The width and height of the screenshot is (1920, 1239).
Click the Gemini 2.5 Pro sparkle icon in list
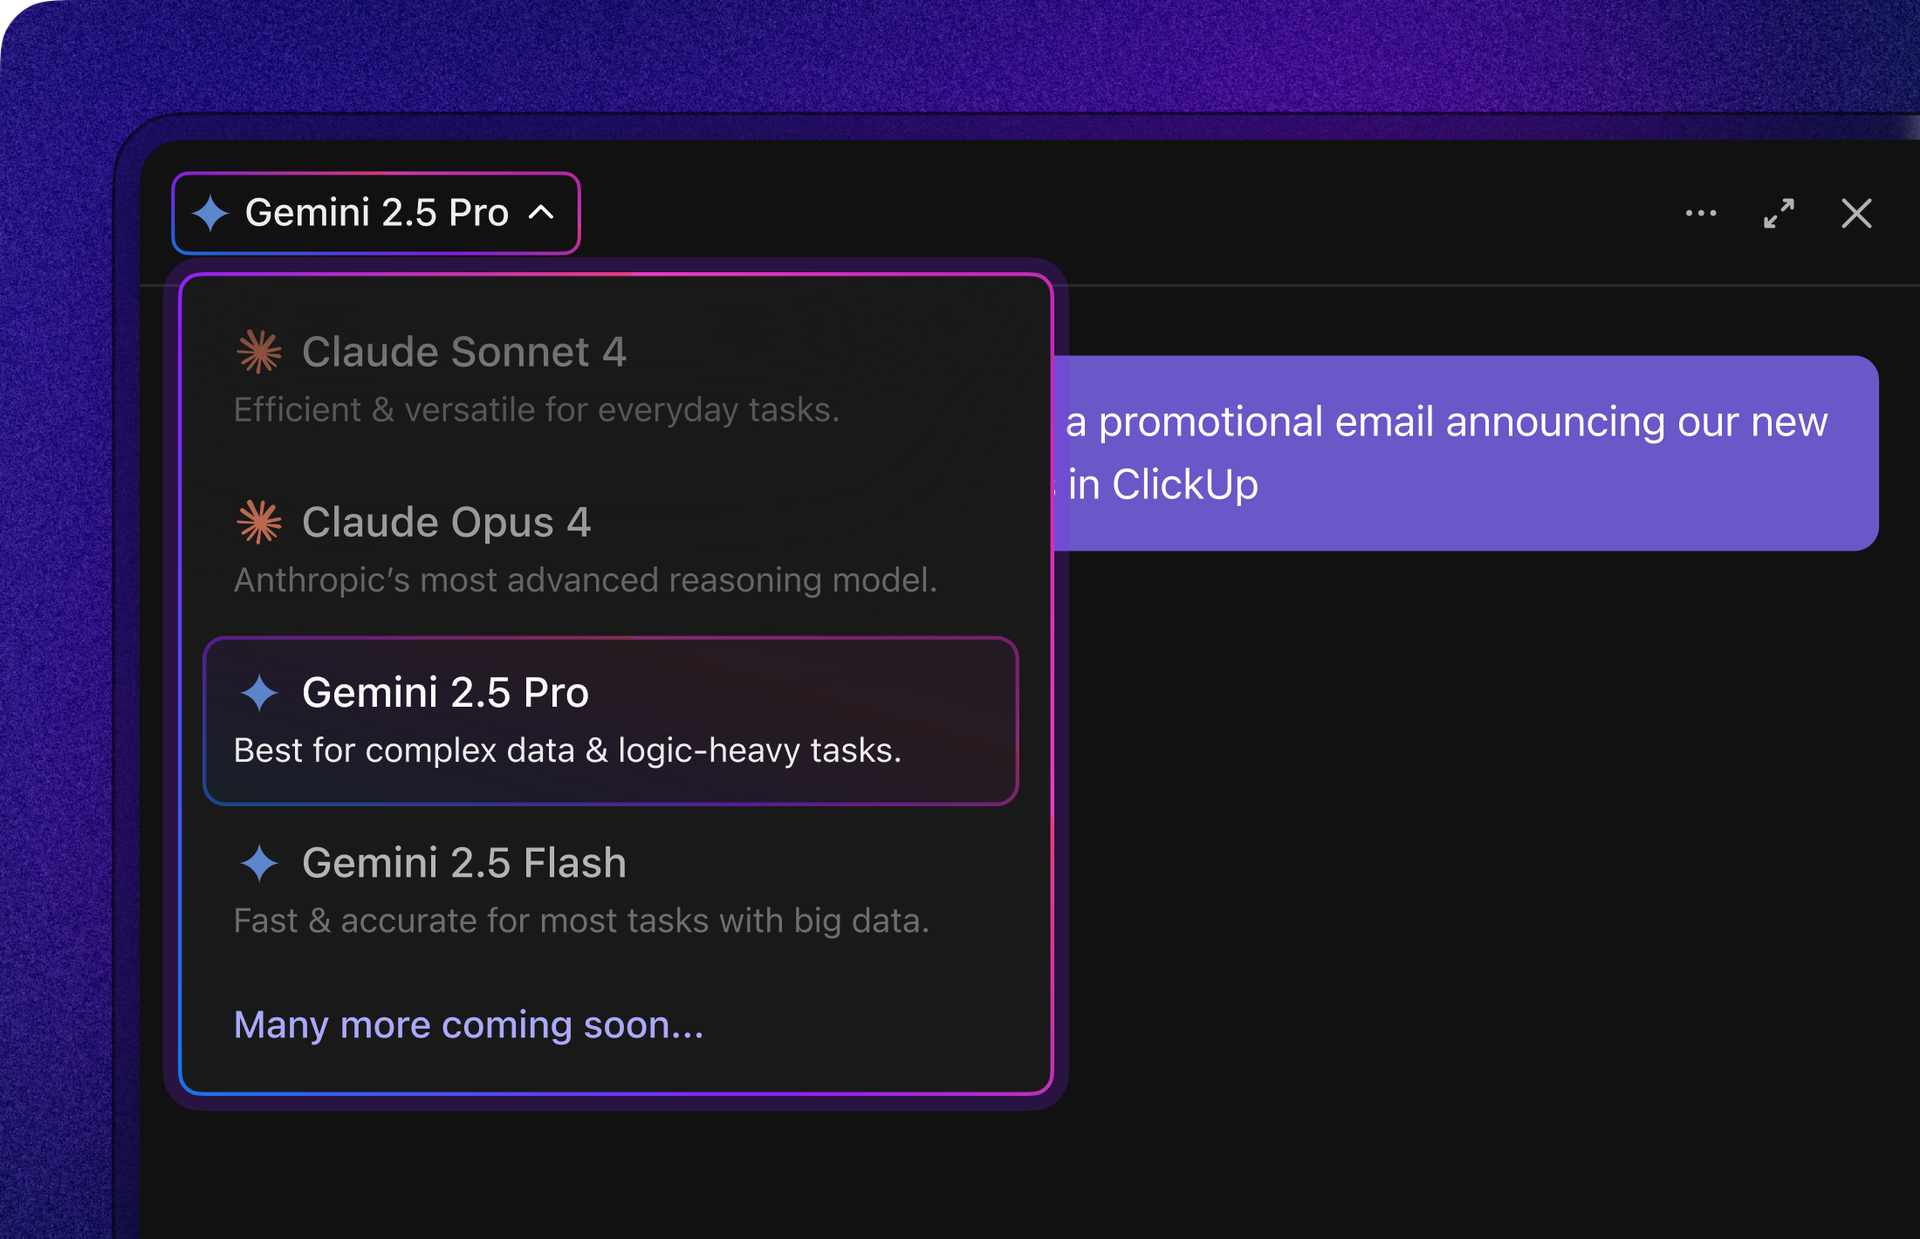[259, 692]
